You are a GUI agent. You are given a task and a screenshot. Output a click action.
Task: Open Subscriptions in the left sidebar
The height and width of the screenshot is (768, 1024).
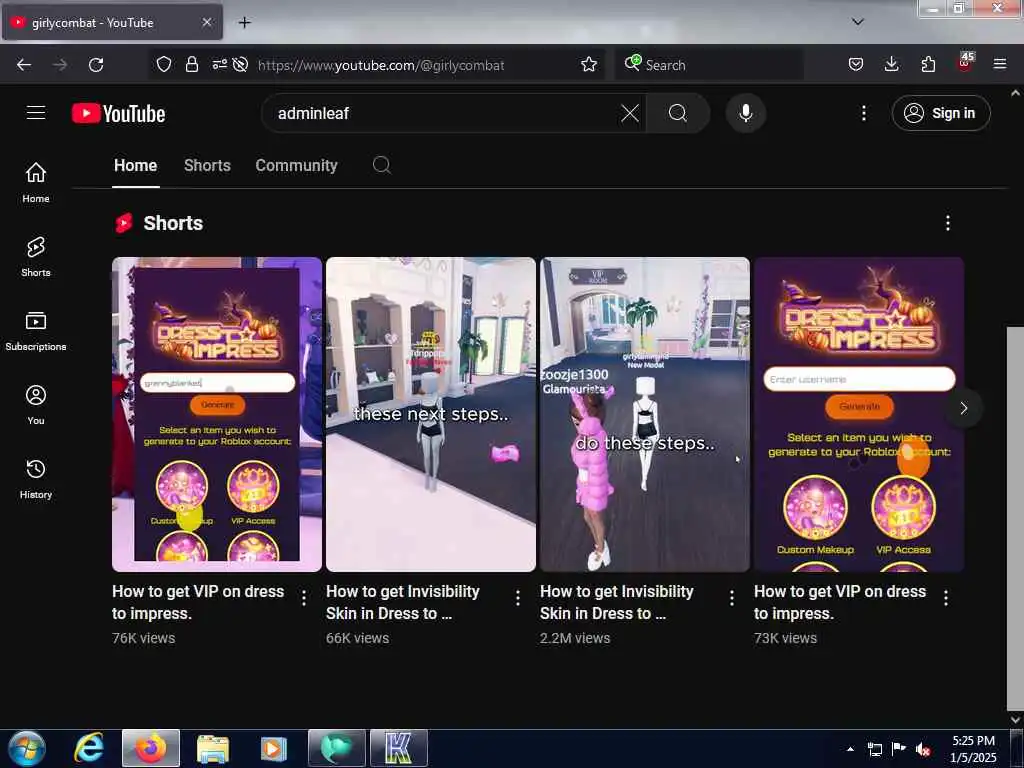click(36, 331)
